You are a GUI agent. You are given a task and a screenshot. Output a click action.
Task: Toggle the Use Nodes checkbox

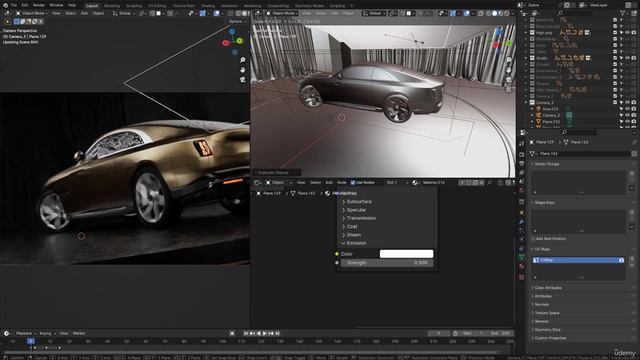pyautogui.click(x=353, y=182)
